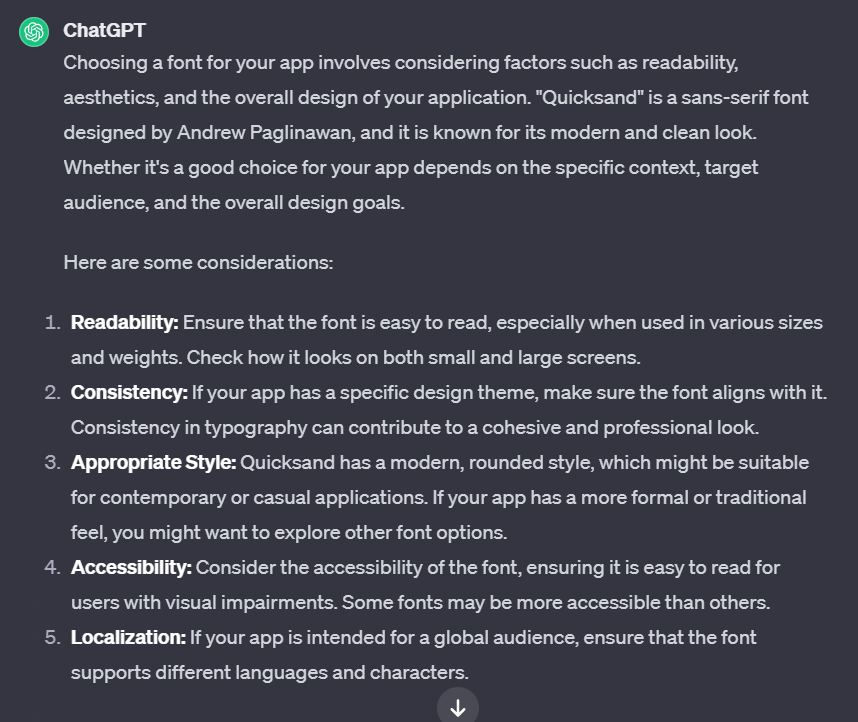Click the list number 3 marker

point(52,463)
